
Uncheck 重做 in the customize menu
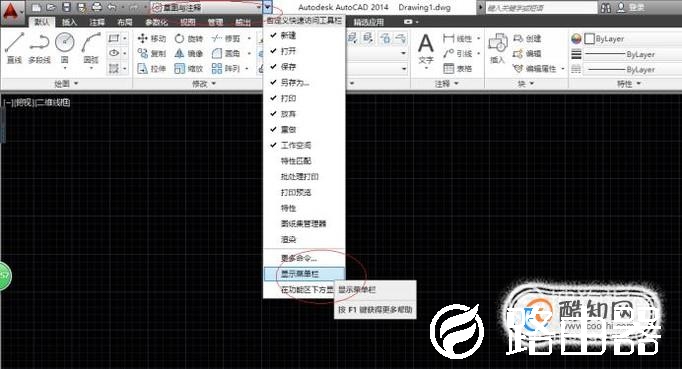pyautogui.click(x=304, y=129)
